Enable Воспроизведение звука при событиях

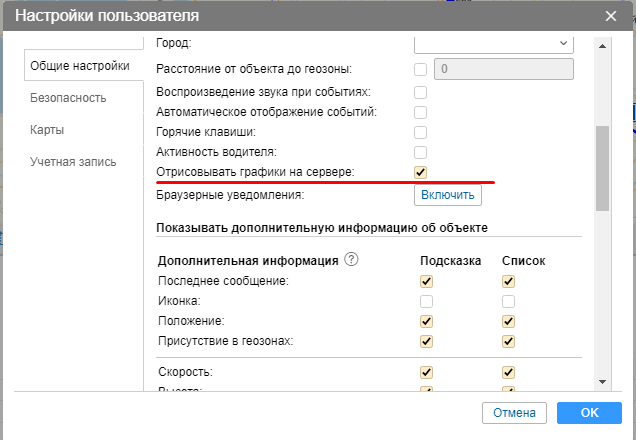(x=421, y=92)
